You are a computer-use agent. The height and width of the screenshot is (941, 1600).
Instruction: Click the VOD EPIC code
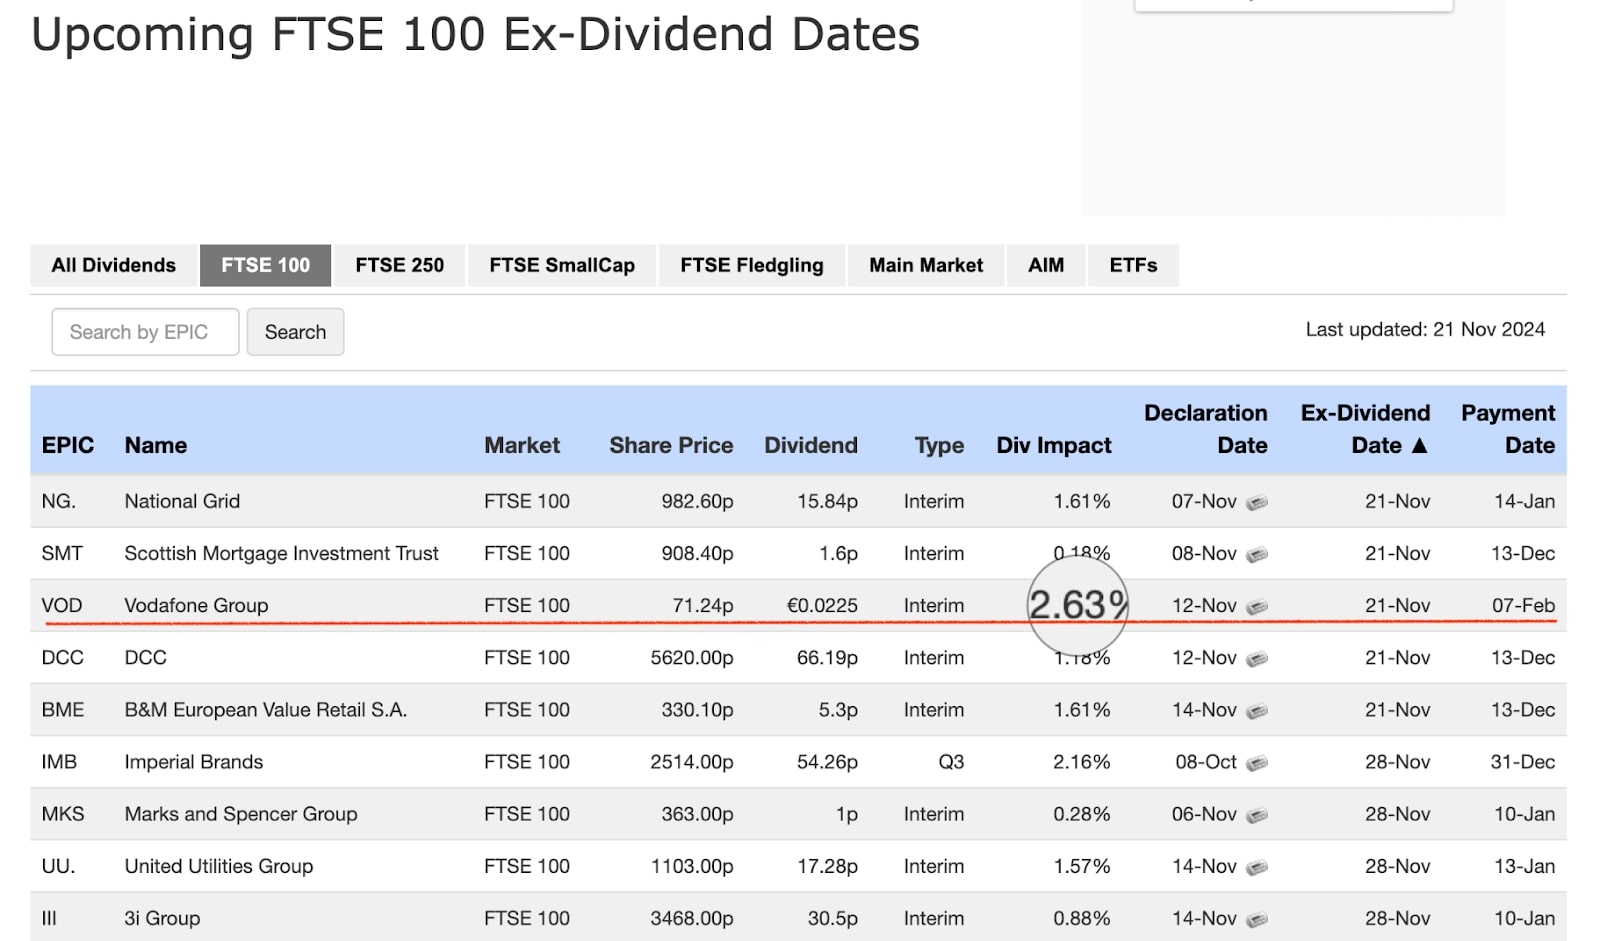point(62,605)
